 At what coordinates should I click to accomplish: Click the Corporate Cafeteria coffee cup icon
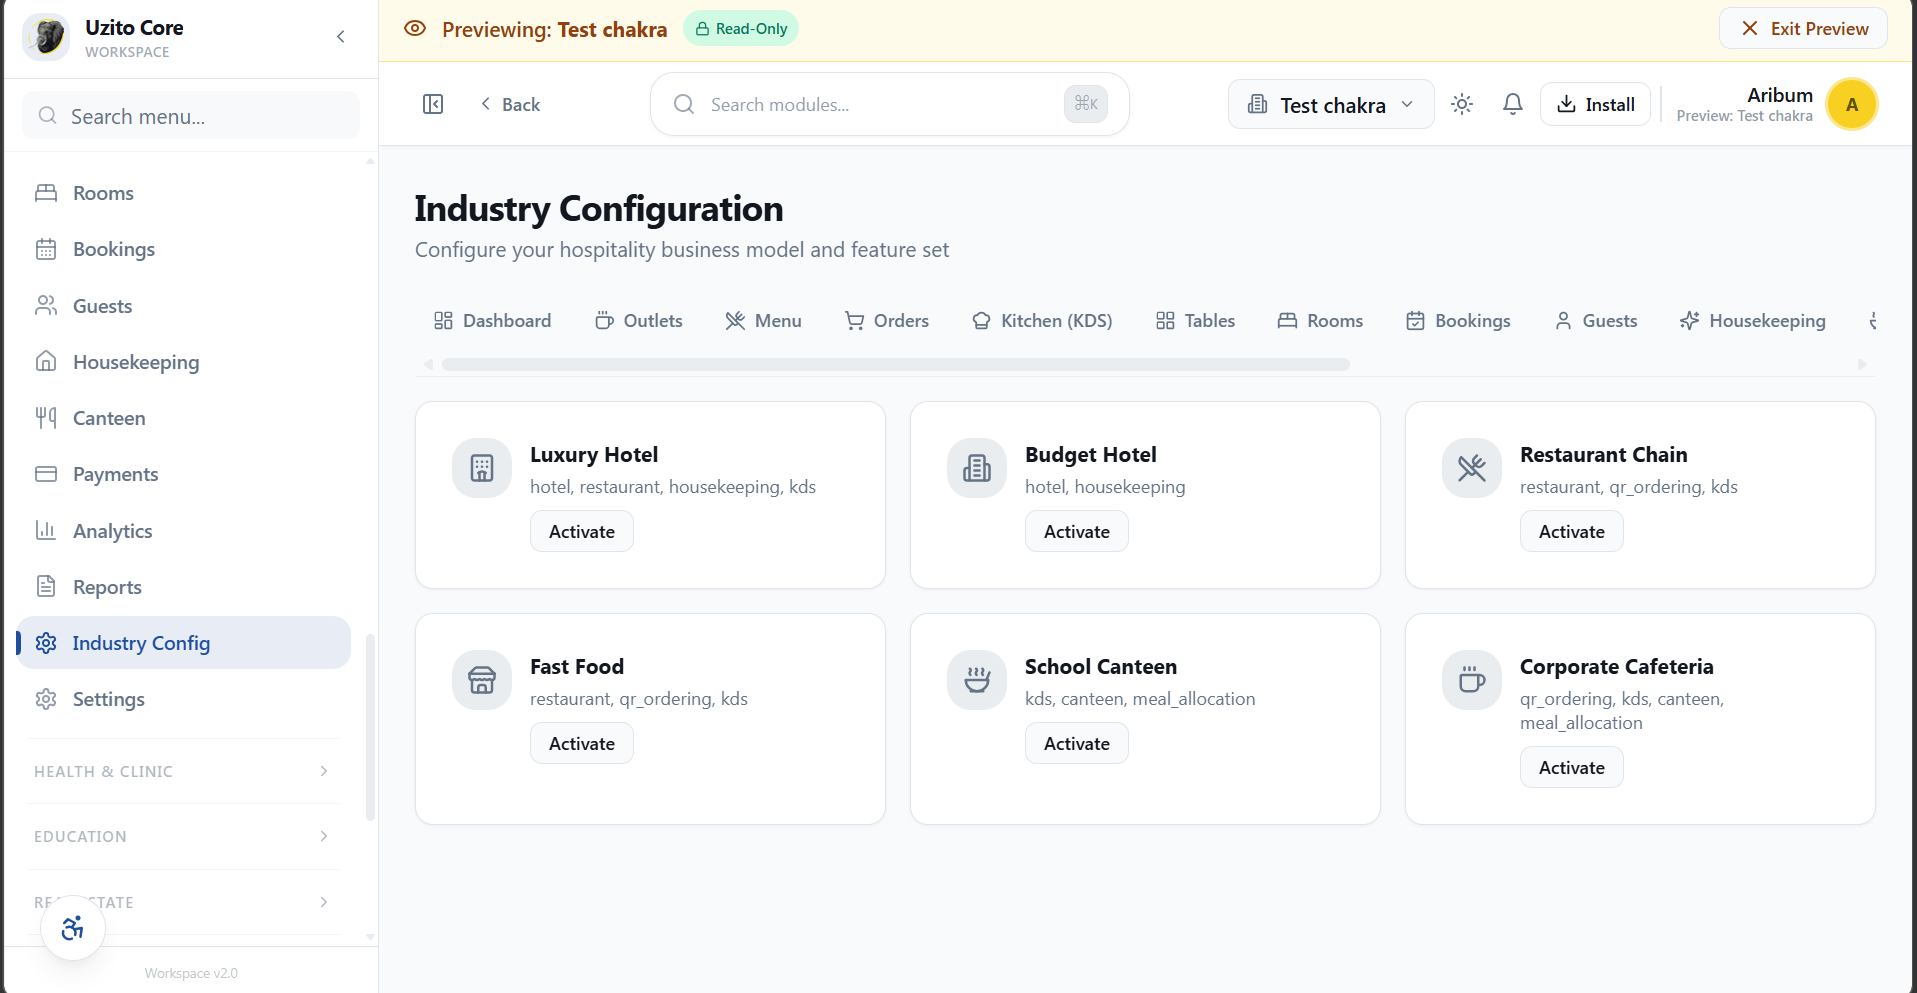click(x=1471, y=680)
